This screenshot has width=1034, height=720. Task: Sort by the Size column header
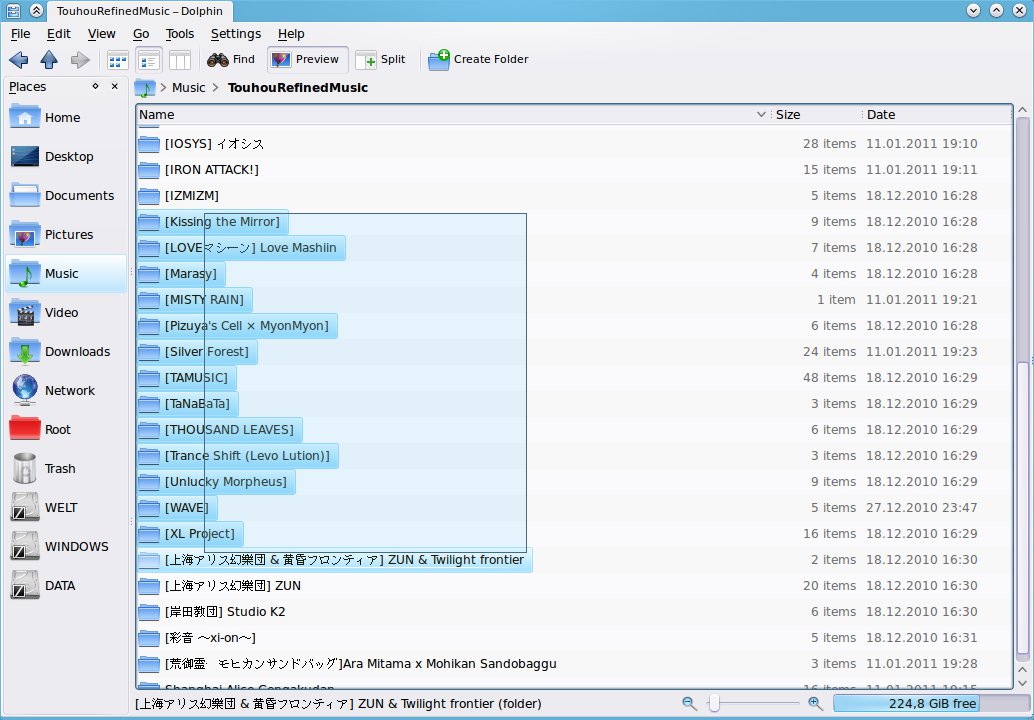pyautogui.click(x=816, y=115)
